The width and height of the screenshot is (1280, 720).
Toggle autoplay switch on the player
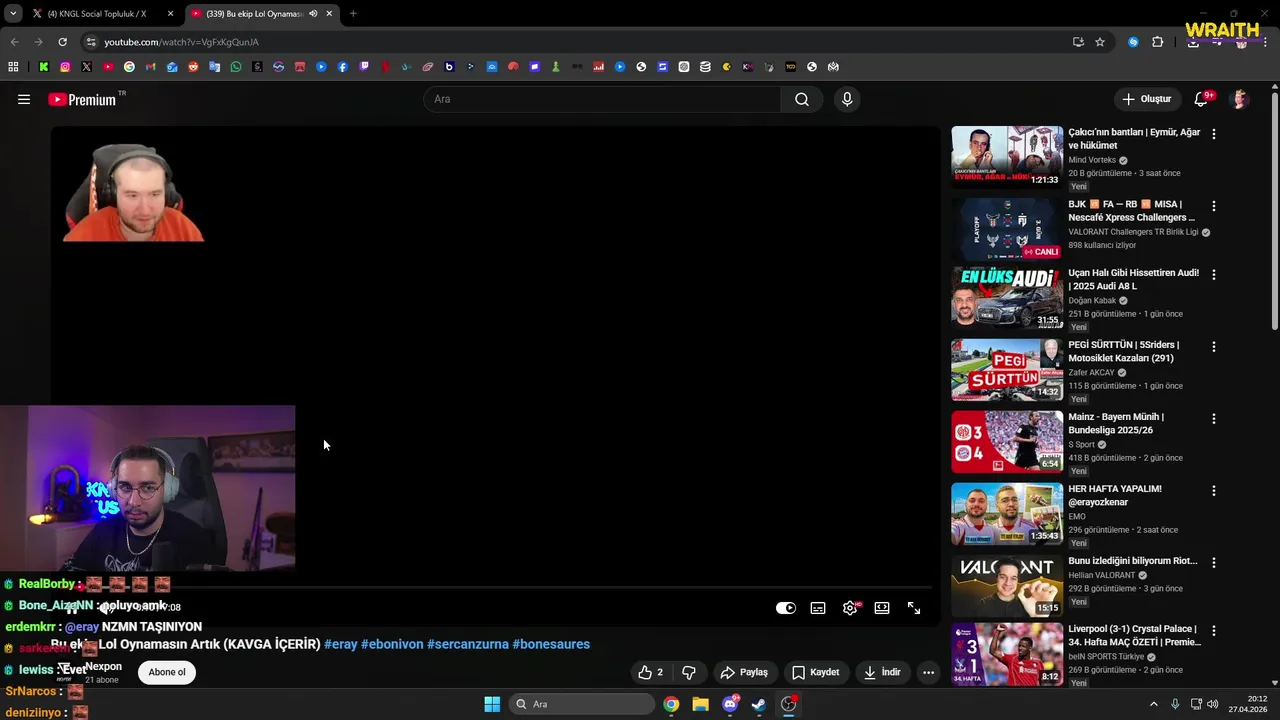point(786,608)
